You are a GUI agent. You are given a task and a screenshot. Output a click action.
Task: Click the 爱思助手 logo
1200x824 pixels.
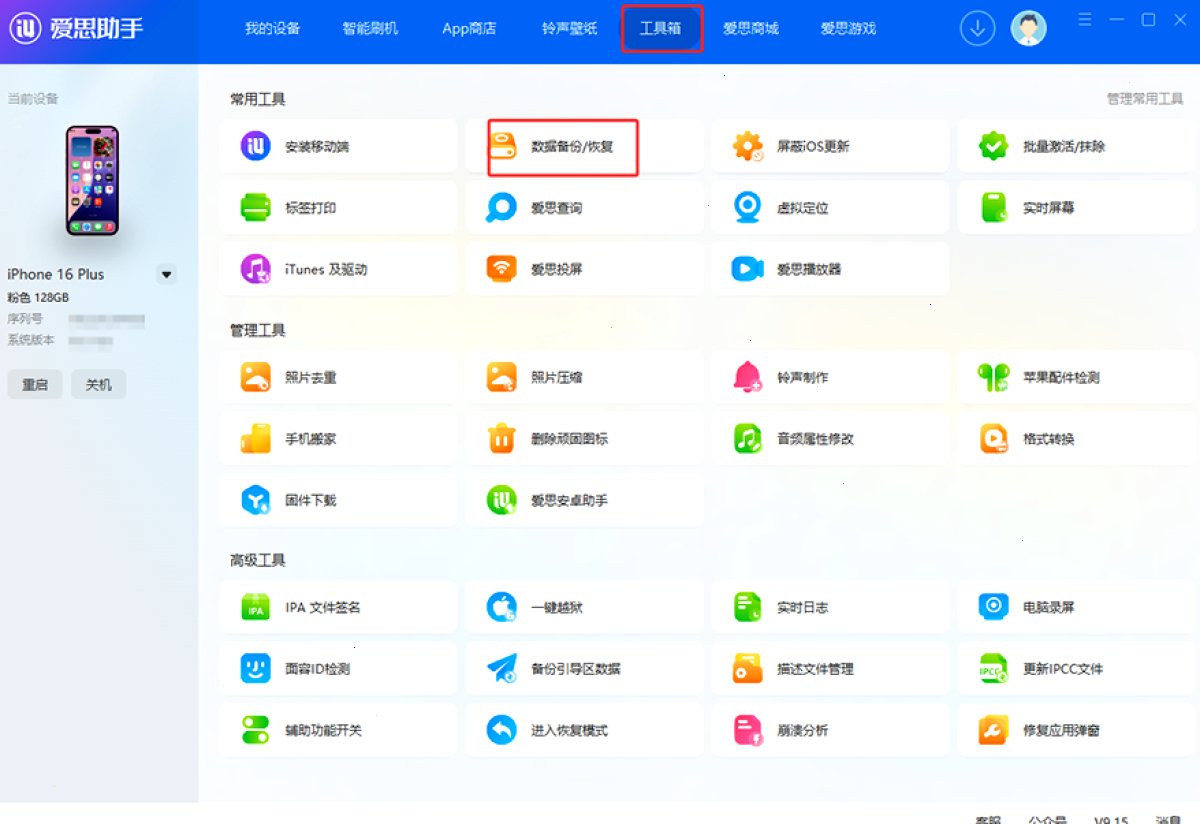pos(77,28)
